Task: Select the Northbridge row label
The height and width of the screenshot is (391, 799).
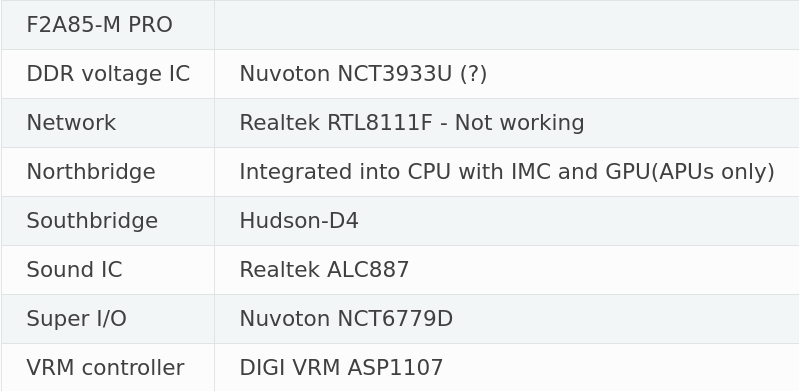Action: point(91,172)
